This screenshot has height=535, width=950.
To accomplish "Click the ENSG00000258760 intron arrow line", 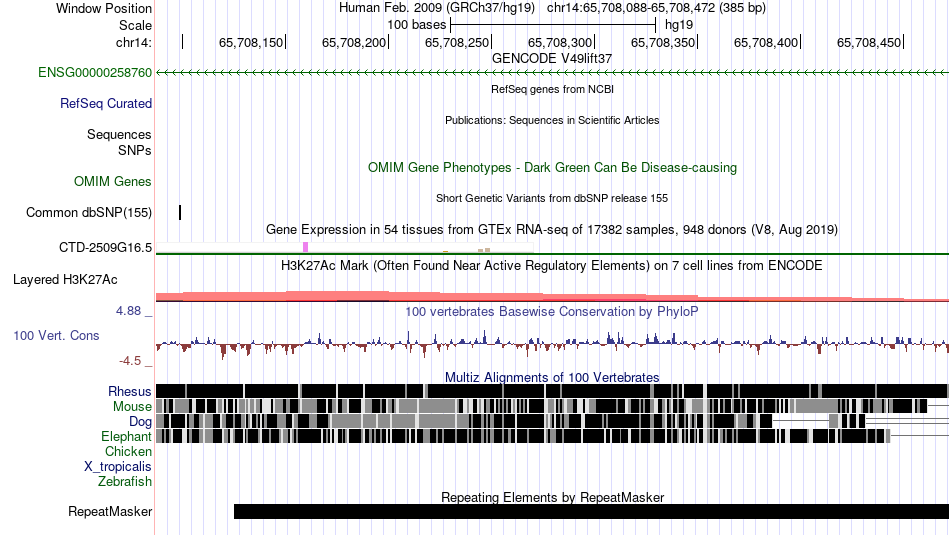I will tap(552, 73).
